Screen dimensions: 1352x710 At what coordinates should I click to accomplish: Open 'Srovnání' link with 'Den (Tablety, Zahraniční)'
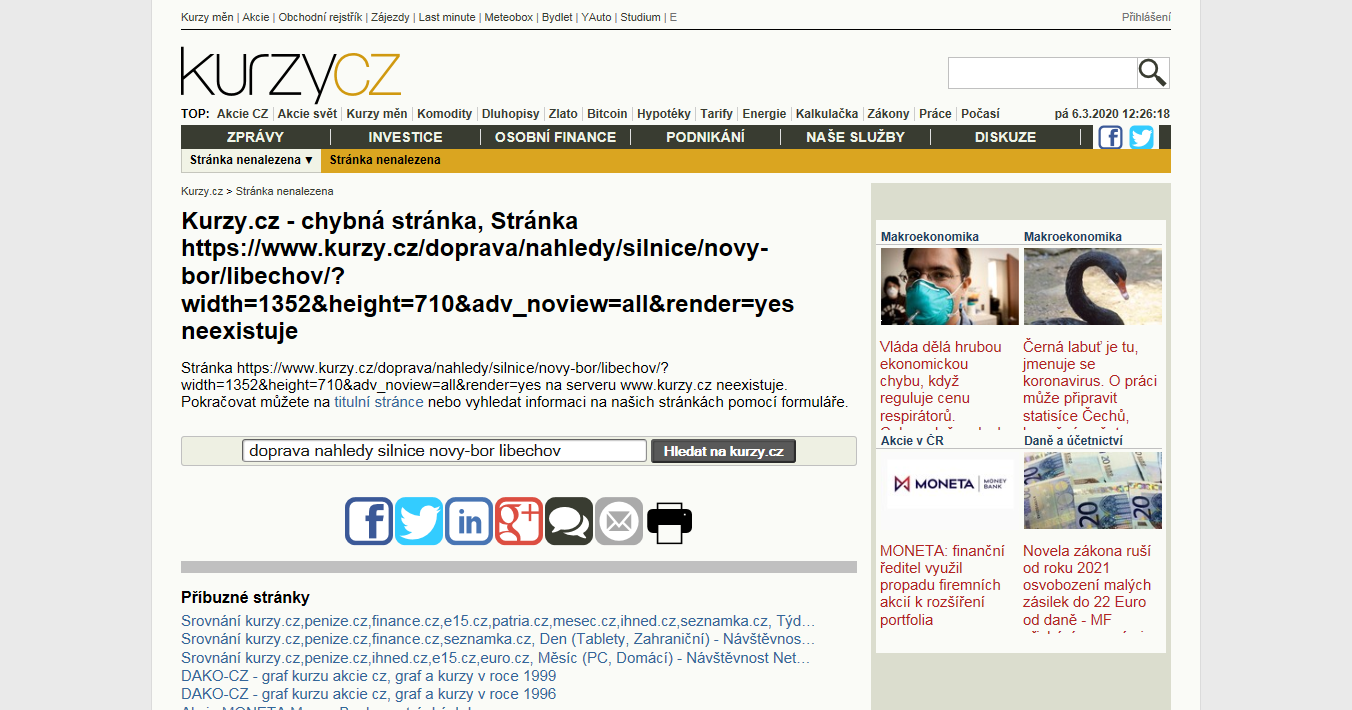498,639
